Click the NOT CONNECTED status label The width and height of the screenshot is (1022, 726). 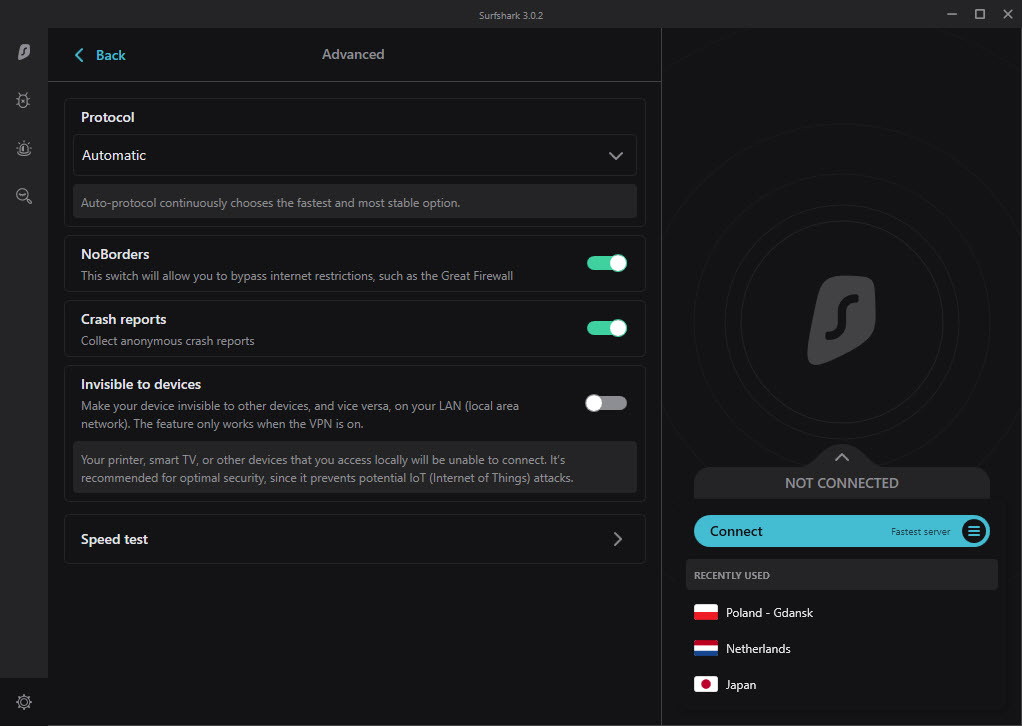pos(841,483)
